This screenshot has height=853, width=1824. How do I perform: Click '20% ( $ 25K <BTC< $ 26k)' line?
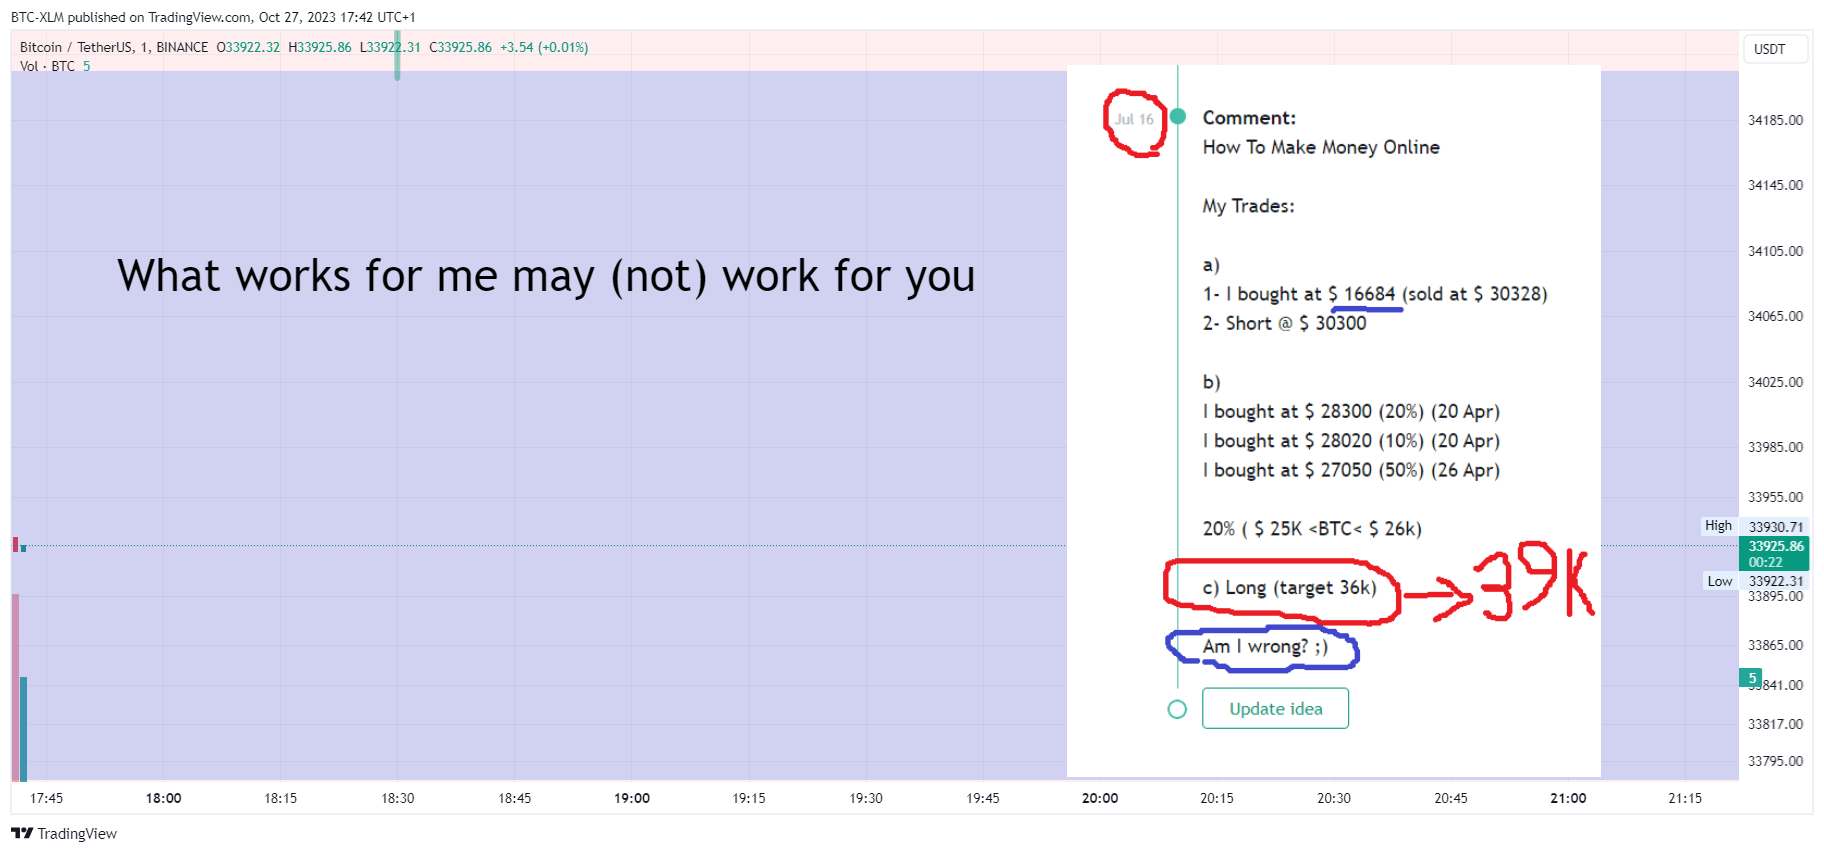point(1312,528)
